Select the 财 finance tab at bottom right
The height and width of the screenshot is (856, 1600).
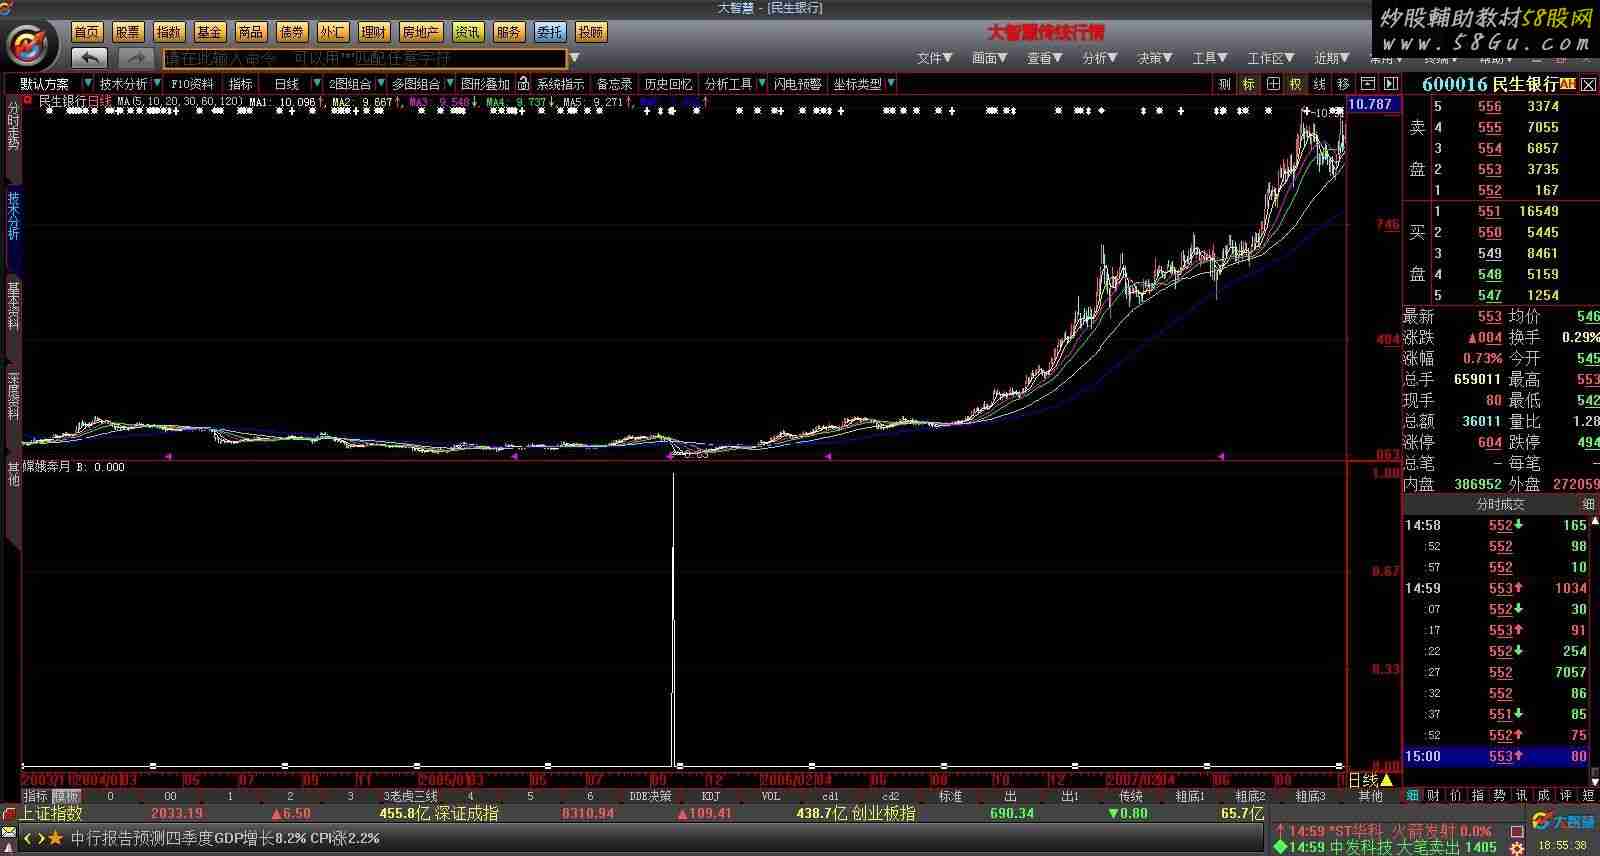[x=1434, y=796]
